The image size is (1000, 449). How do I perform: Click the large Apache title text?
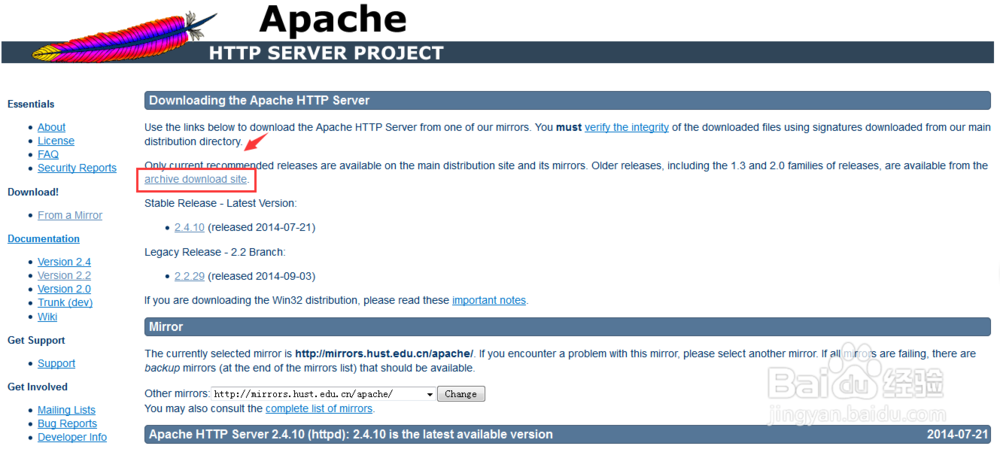click(x=333, y=18)
